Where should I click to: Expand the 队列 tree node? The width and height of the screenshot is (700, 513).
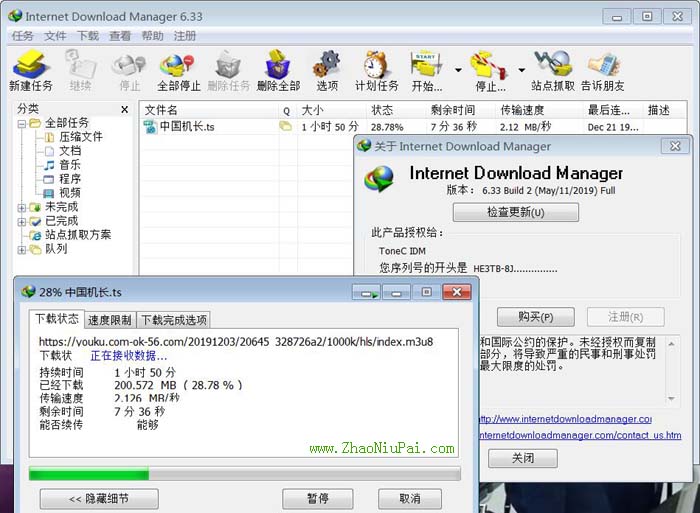tap(21, 250)
